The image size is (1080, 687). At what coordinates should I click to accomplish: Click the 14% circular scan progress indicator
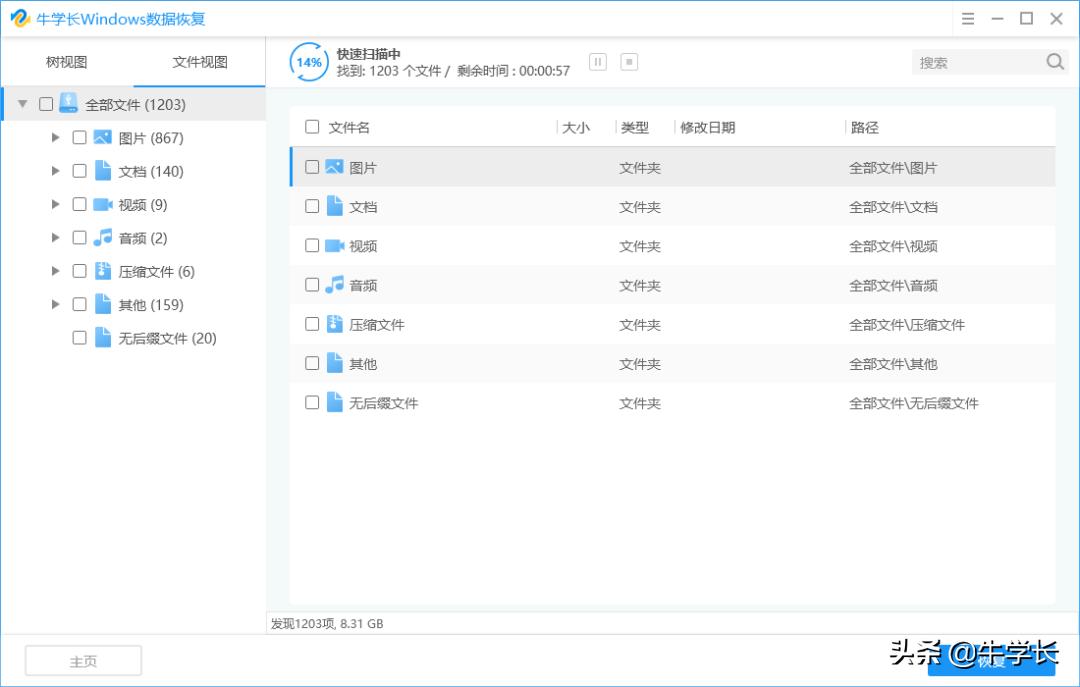308,61
